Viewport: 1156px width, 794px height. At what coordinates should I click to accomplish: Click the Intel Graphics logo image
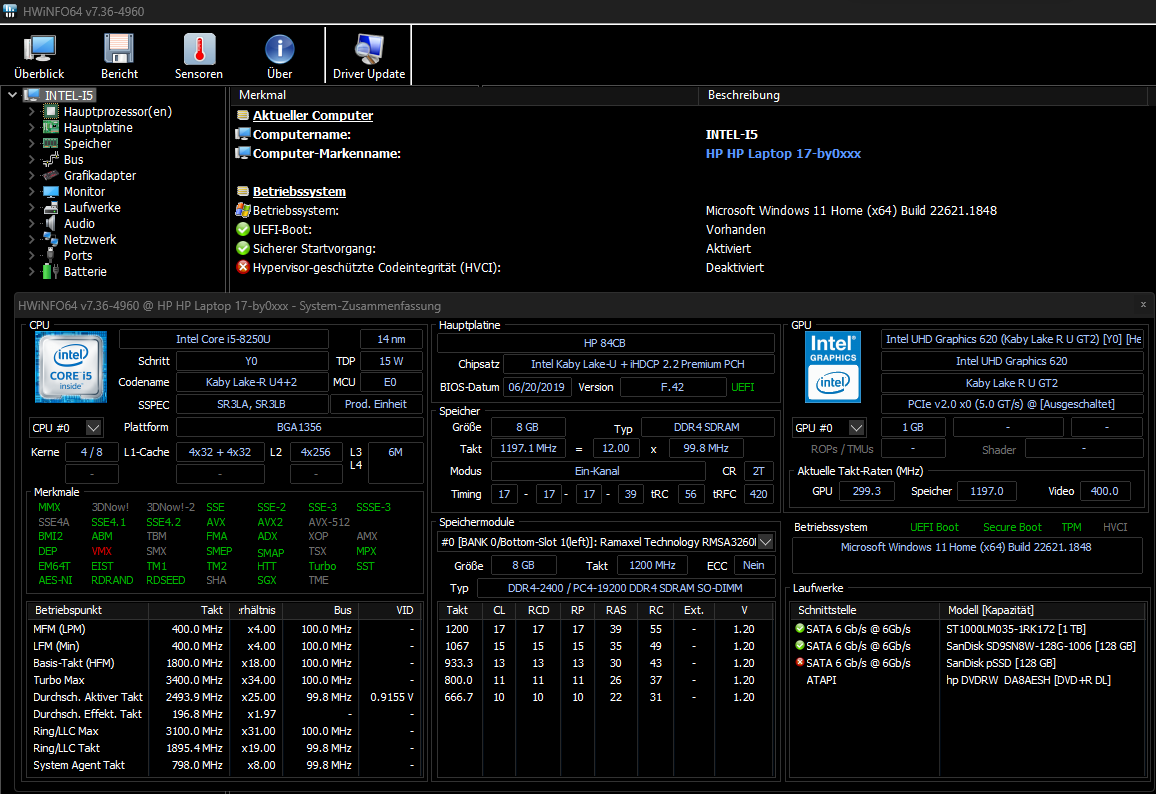pos(833,366)
